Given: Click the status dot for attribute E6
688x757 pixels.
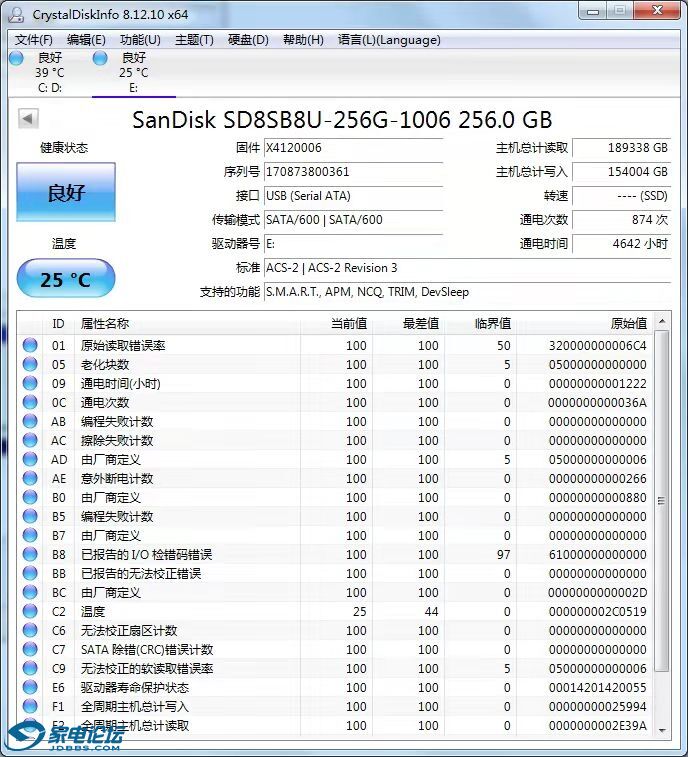Looking at the screenshot, I should (x=30, y=687).
